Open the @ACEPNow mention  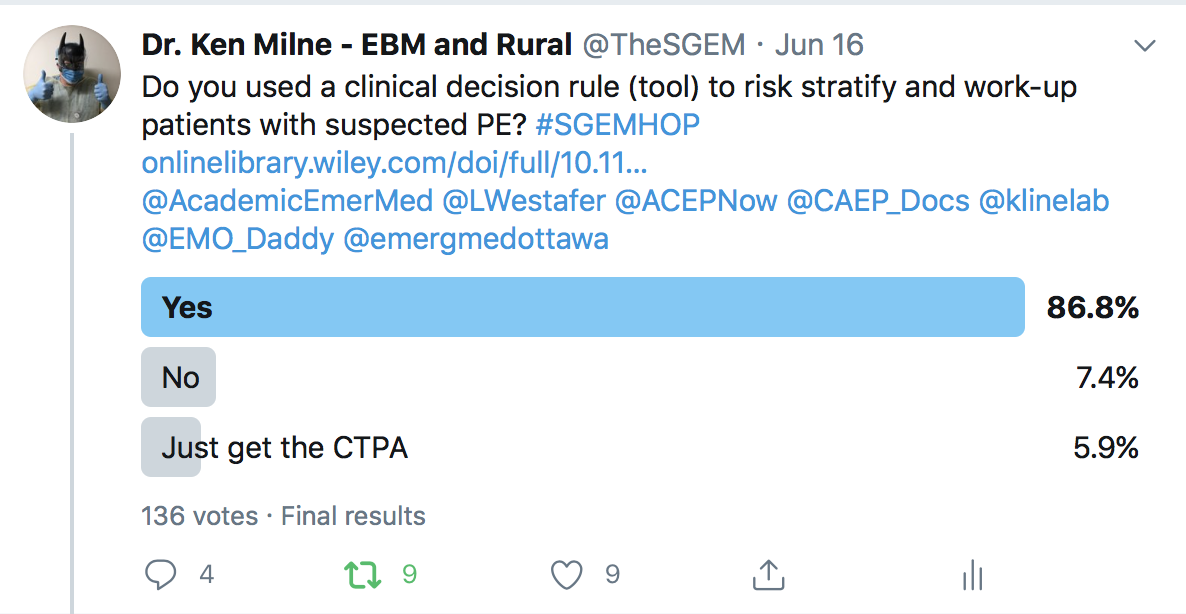[696, 201]
